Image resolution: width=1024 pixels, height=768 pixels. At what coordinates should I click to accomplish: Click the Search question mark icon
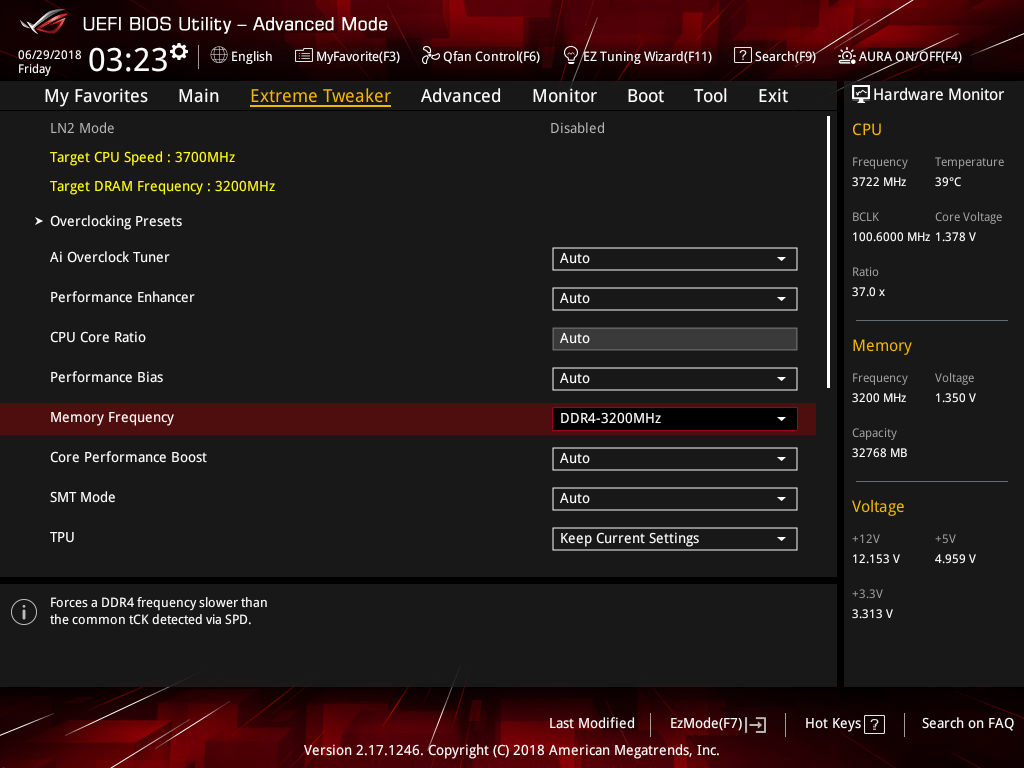743,56
